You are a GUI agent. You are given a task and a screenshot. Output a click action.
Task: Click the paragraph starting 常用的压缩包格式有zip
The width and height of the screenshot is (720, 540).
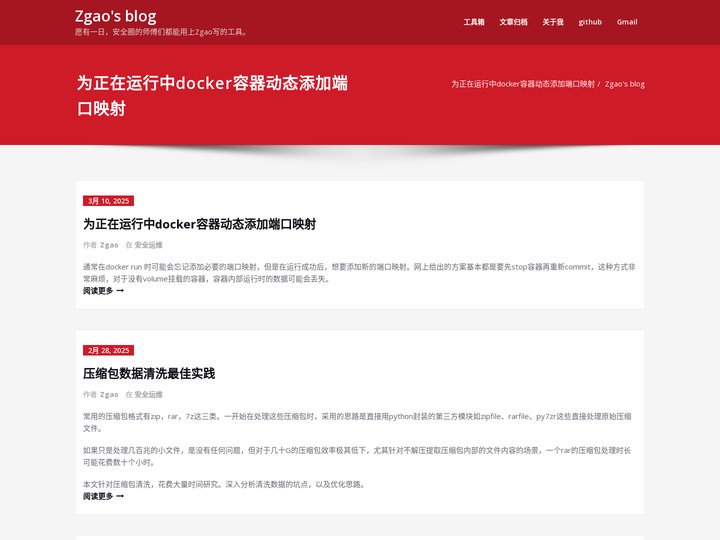coord(357,422)
